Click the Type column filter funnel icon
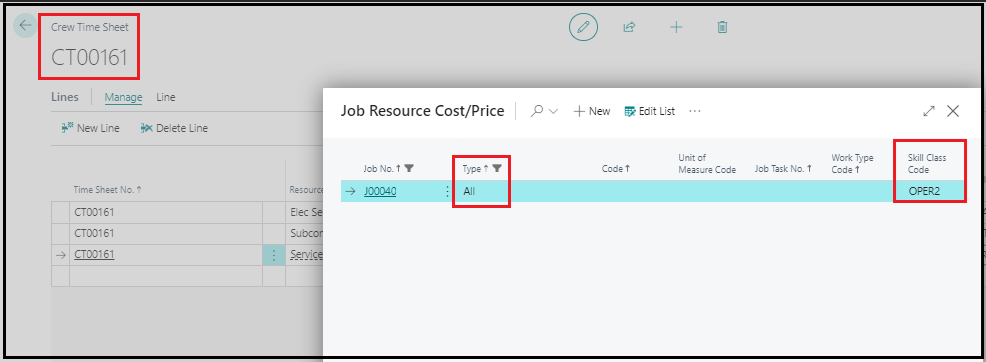Viewport: 986px width, 362px height. click(x=497, y=168)
